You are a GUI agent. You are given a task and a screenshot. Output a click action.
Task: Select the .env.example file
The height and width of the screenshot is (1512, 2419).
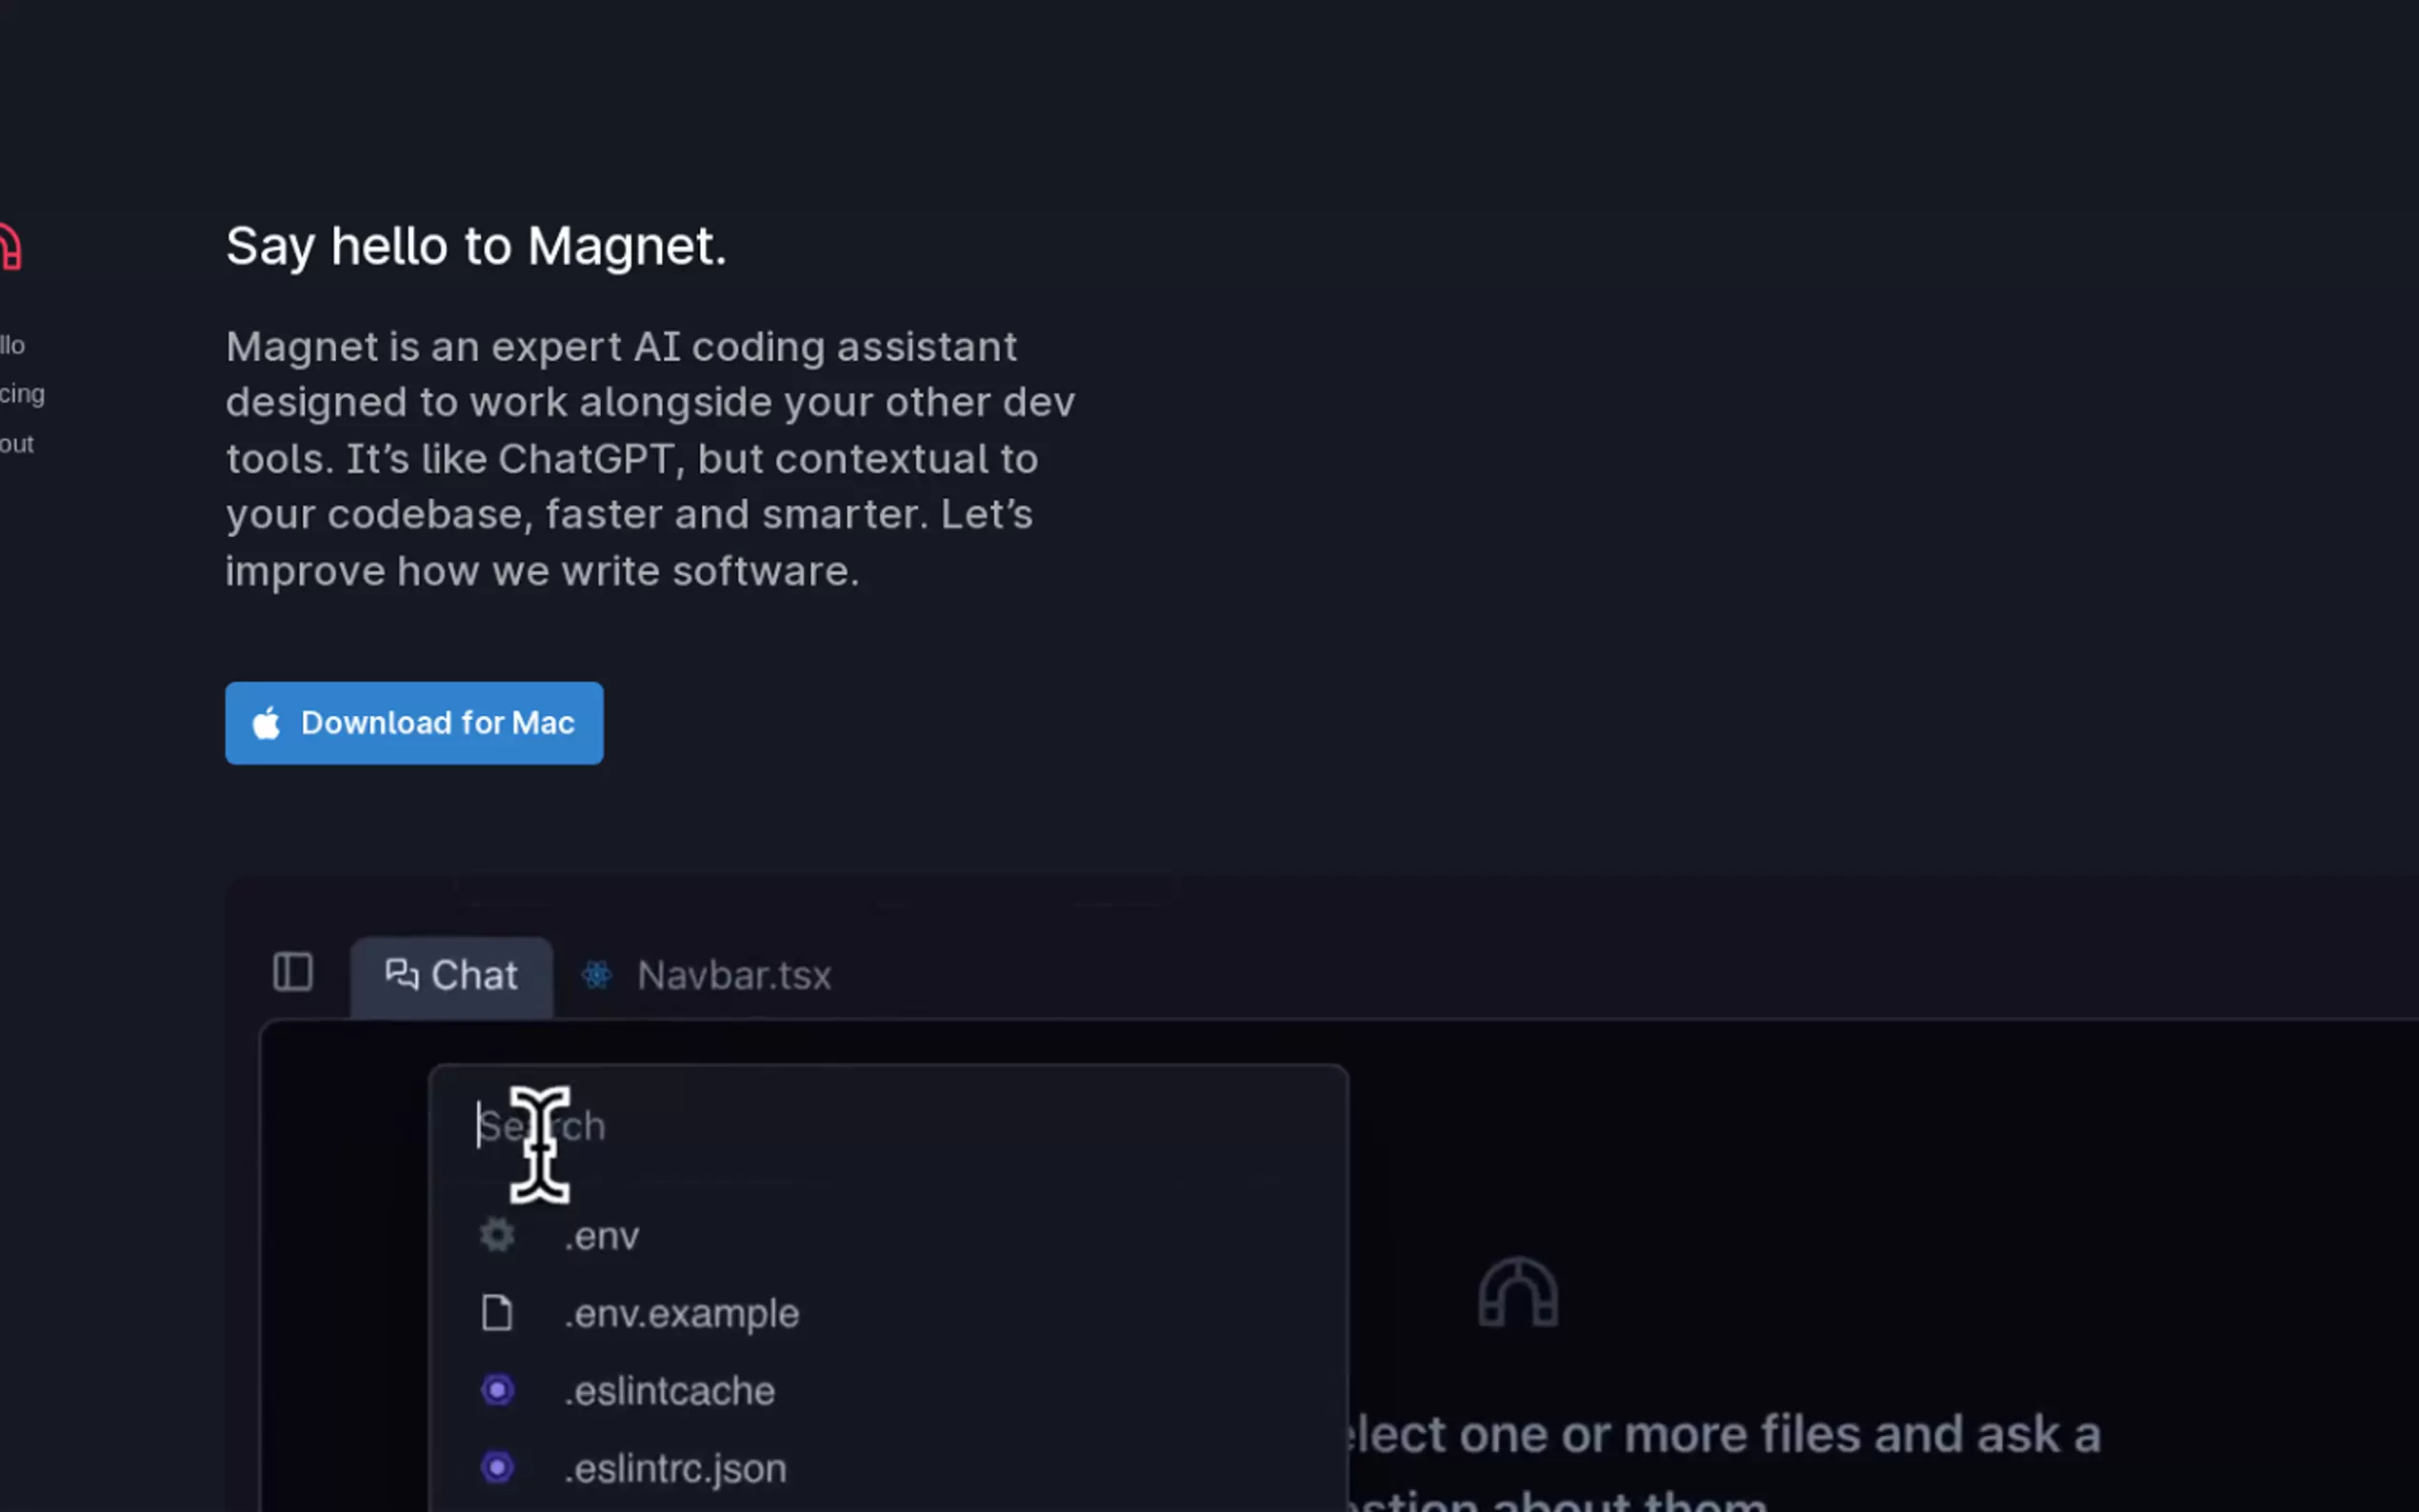(681, 1312)
